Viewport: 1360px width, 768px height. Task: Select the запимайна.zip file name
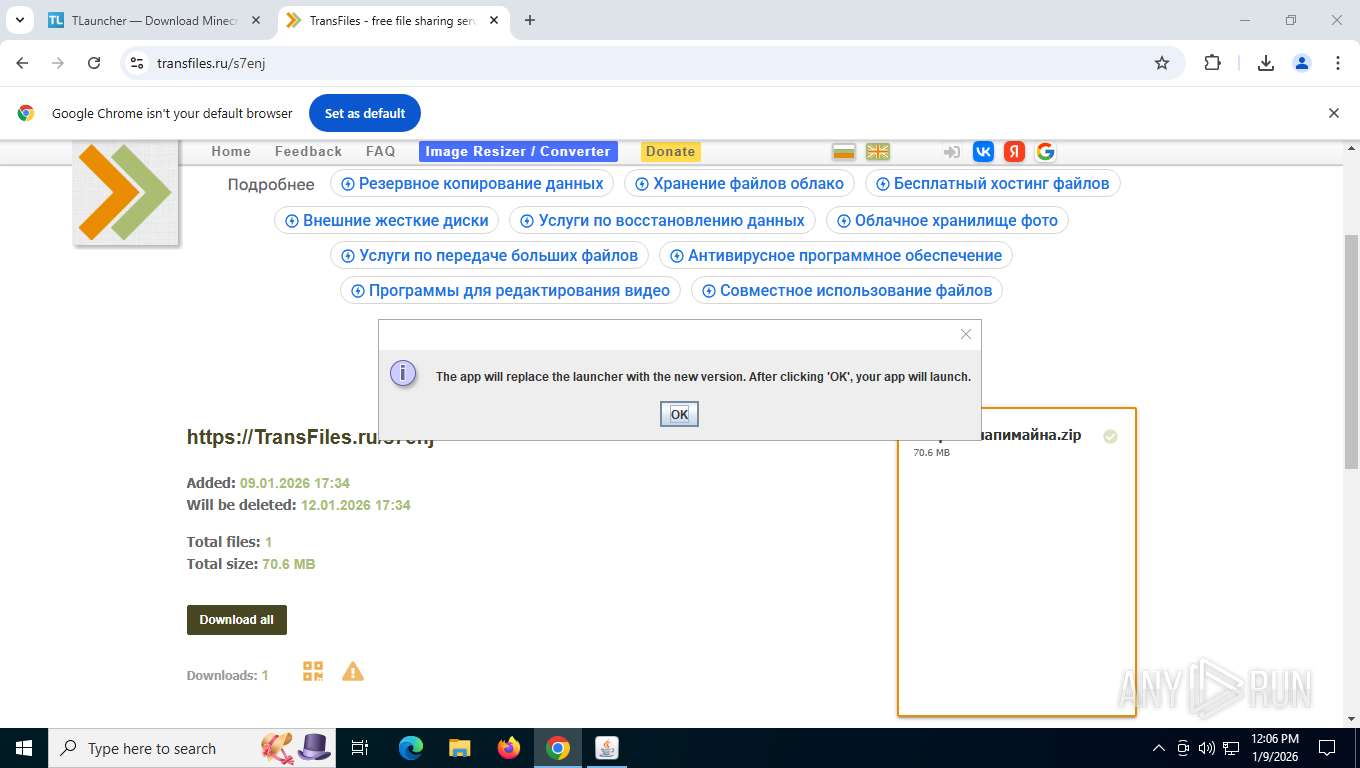click(1031, 435)
